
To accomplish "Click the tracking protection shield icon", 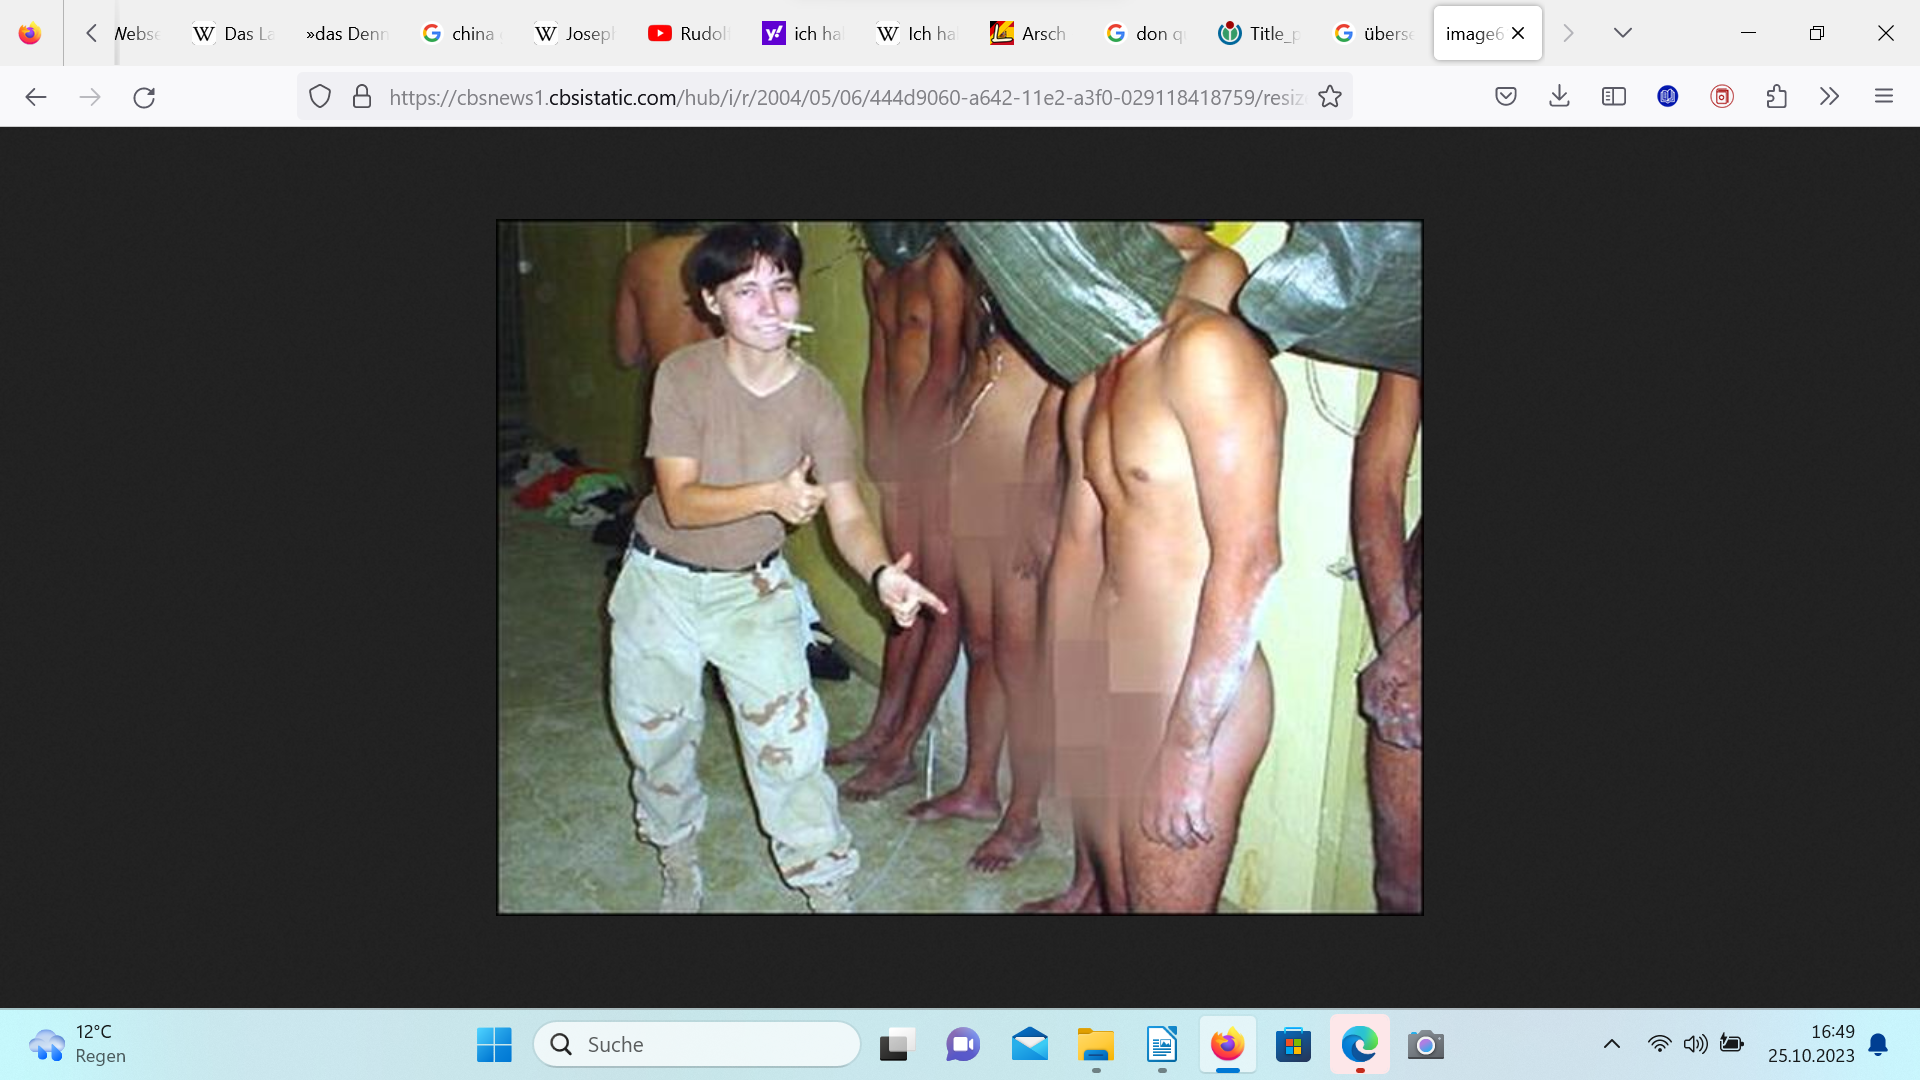I will pyautogui.click(x=319, y=97).
